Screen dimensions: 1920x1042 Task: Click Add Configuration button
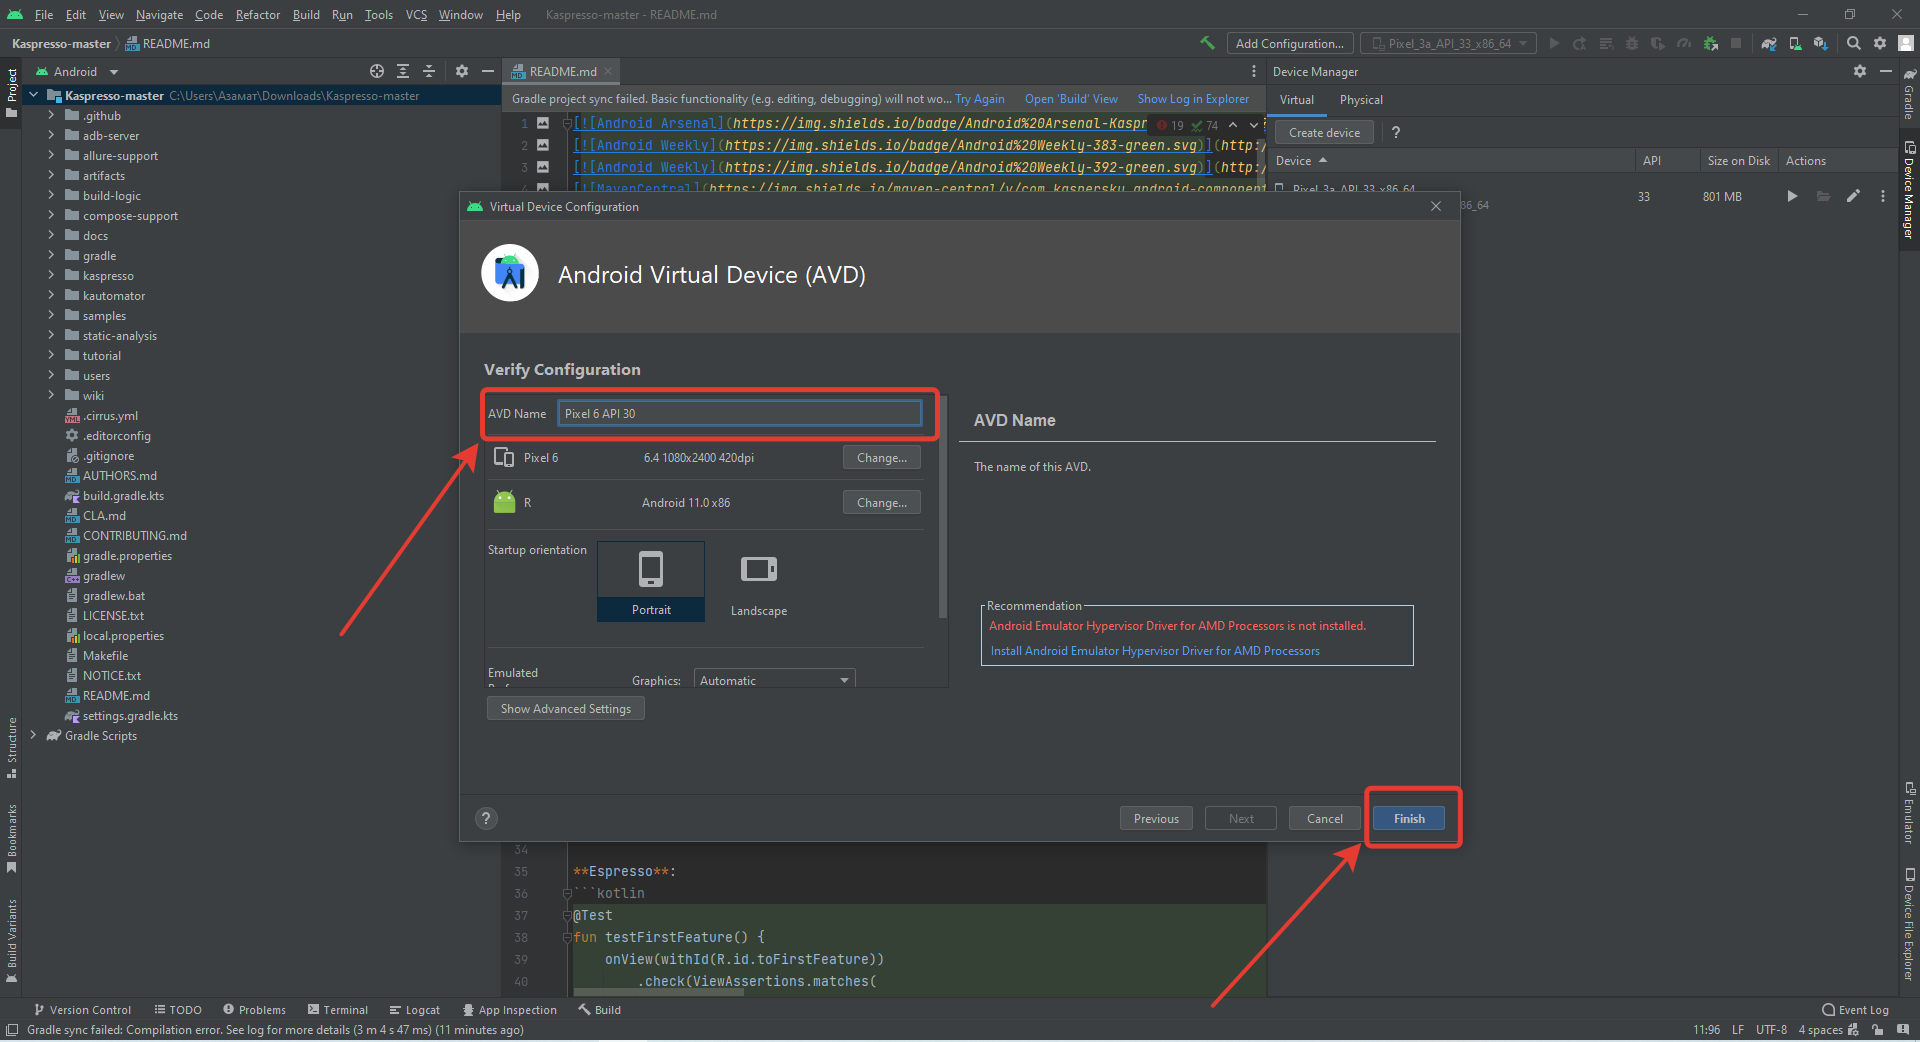(x=1290, y=43)
